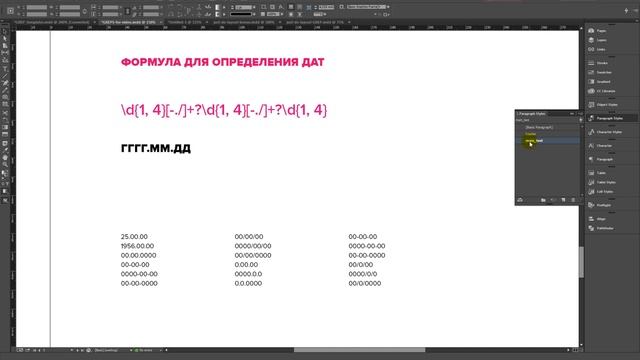The image size is (640, 360).
Task: Select the Type tool
Action: pyautogui.click(x=5, y=68)
